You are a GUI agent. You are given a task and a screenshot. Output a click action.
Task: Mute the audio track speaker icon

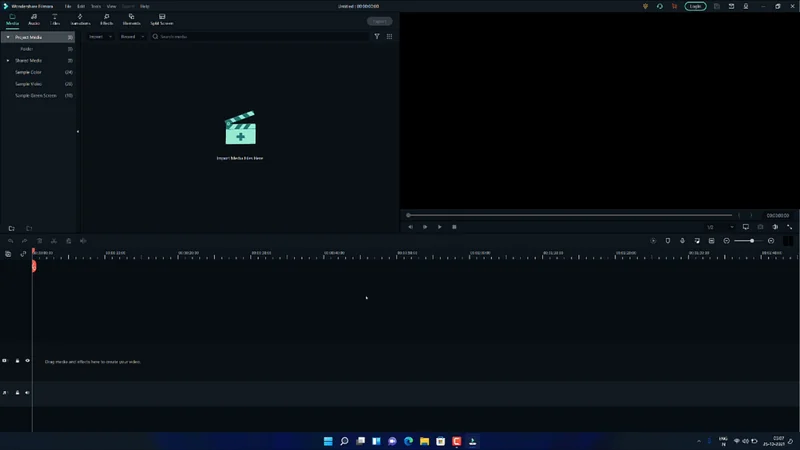pyautogui.click(x=27, y=393)
